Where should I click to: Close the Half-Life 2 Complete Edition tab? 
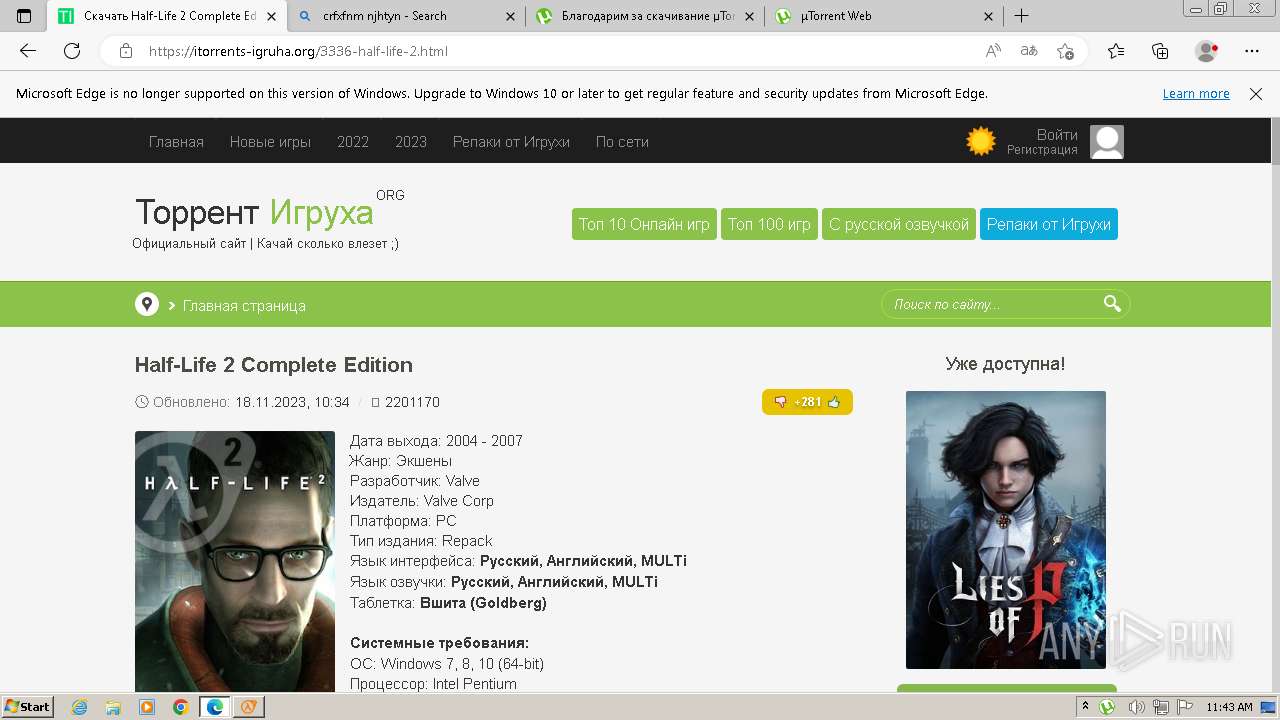(271, 16)
